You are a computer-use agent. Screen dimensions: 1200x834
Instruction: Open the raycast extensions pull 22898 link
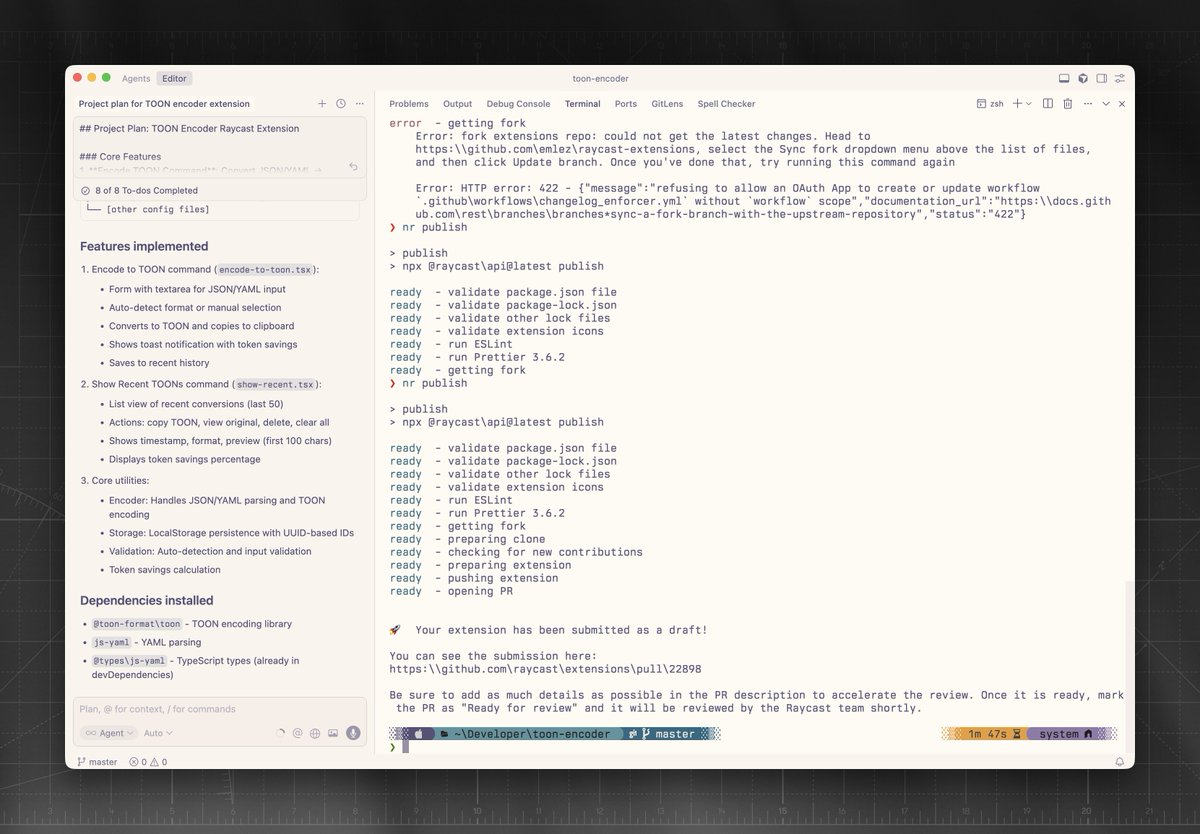[545, 669]
